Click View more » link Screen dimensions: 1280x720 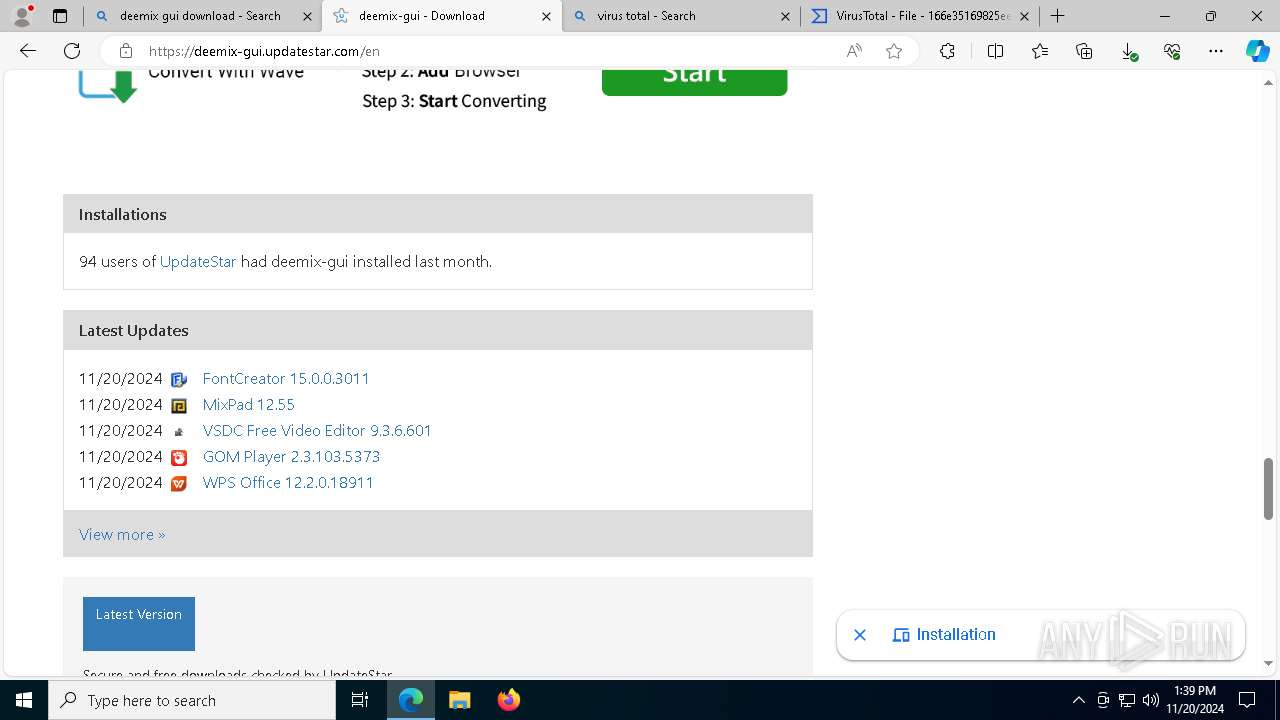[x=122, y=535]
